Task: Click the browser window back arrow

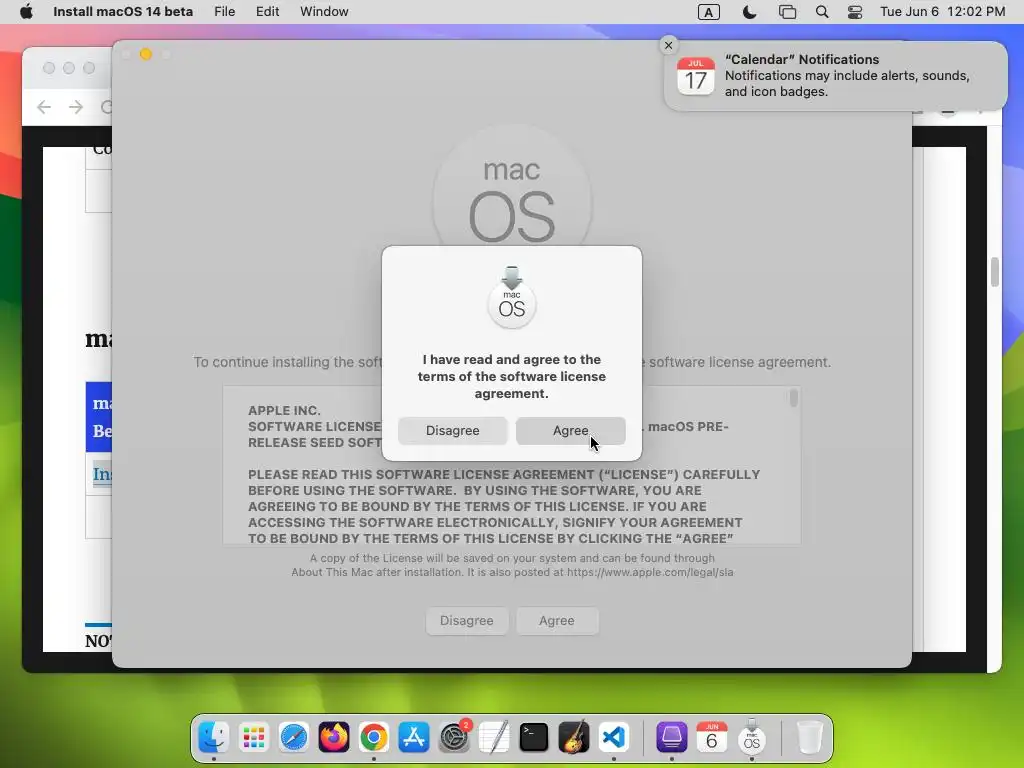Action: coord(44,106)
